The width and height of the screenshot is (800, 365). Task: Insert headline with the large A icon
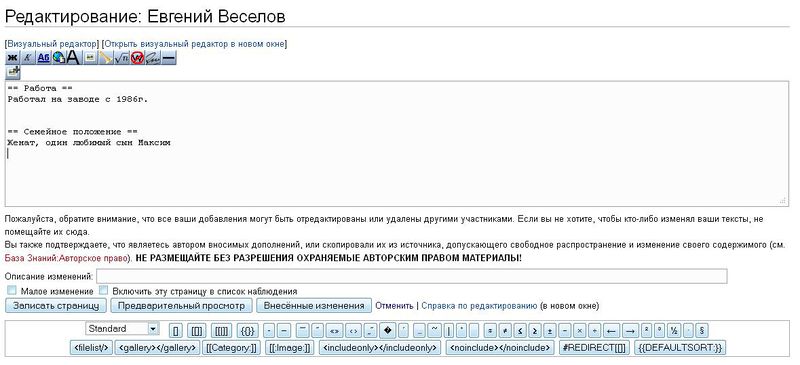coord(73,58)
